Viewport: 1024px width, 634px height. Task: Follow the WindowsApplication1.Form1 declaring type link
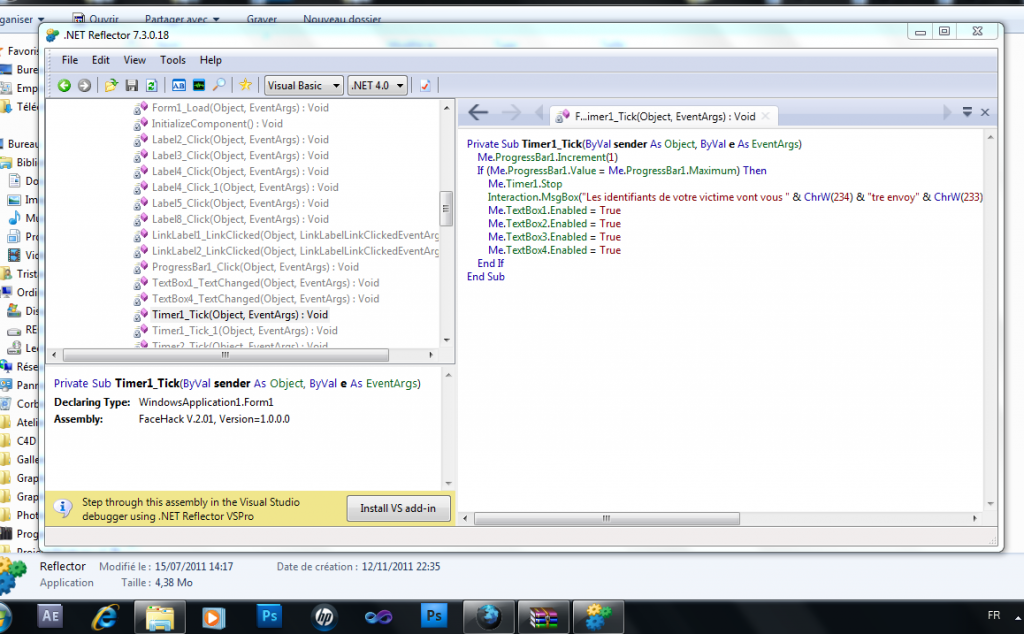tap(206, 402)
